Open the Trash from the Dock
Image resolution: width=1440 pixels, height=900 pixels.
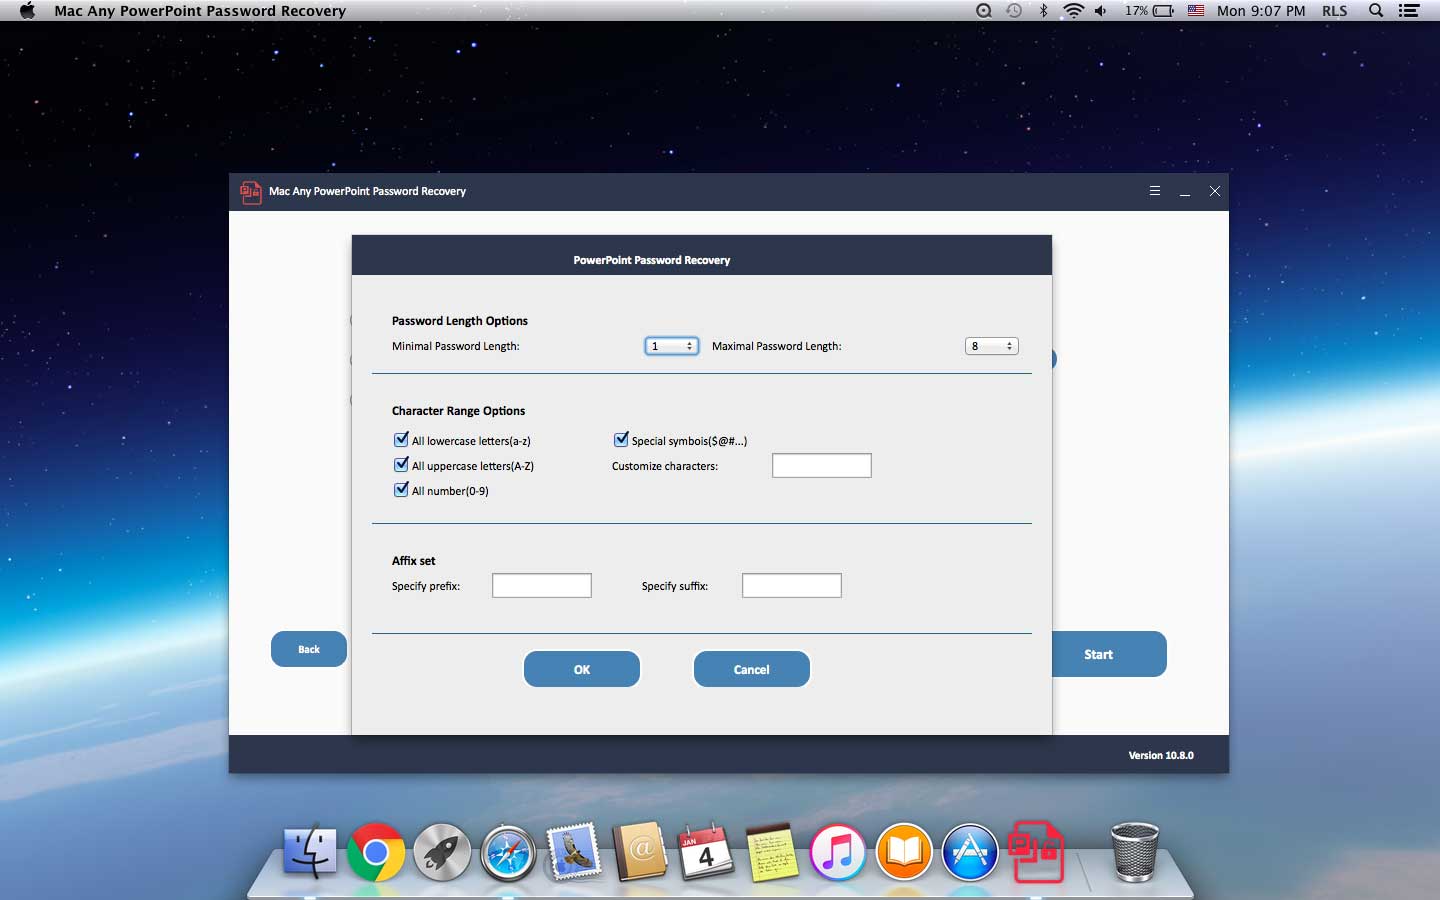[x=1135, y=852]
